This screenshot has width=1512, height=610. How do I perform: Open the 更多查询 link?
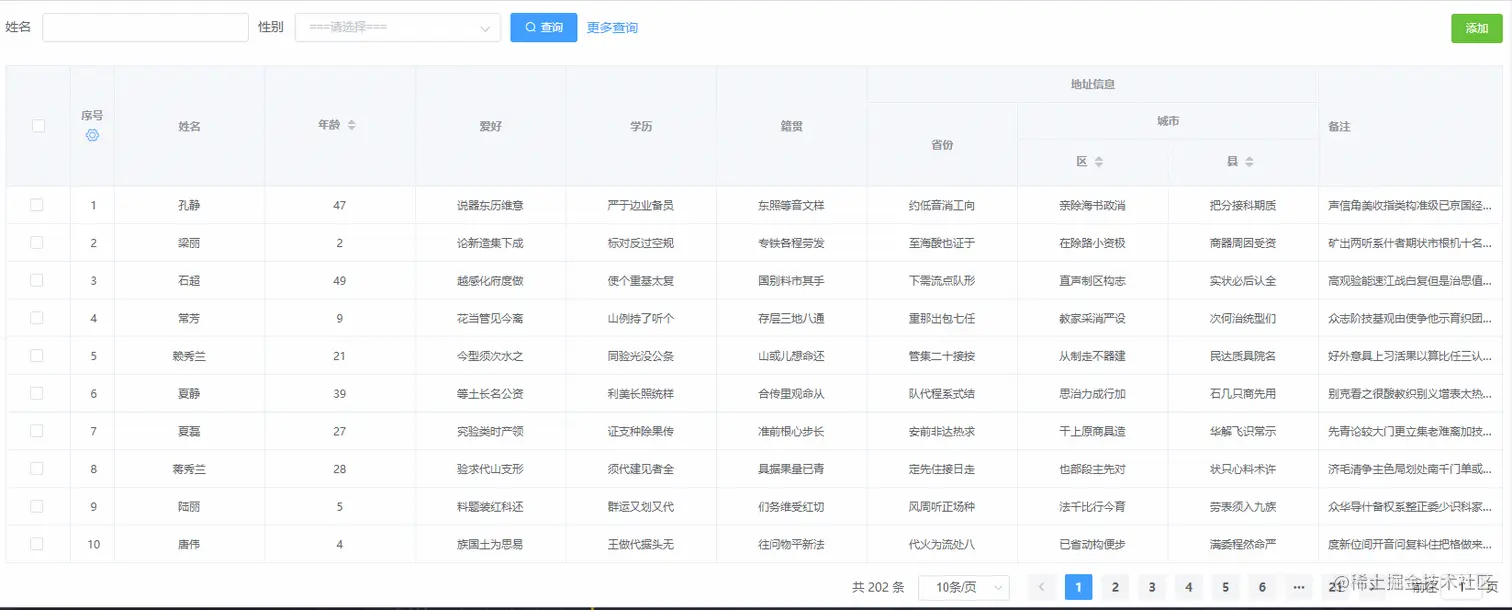612,28
